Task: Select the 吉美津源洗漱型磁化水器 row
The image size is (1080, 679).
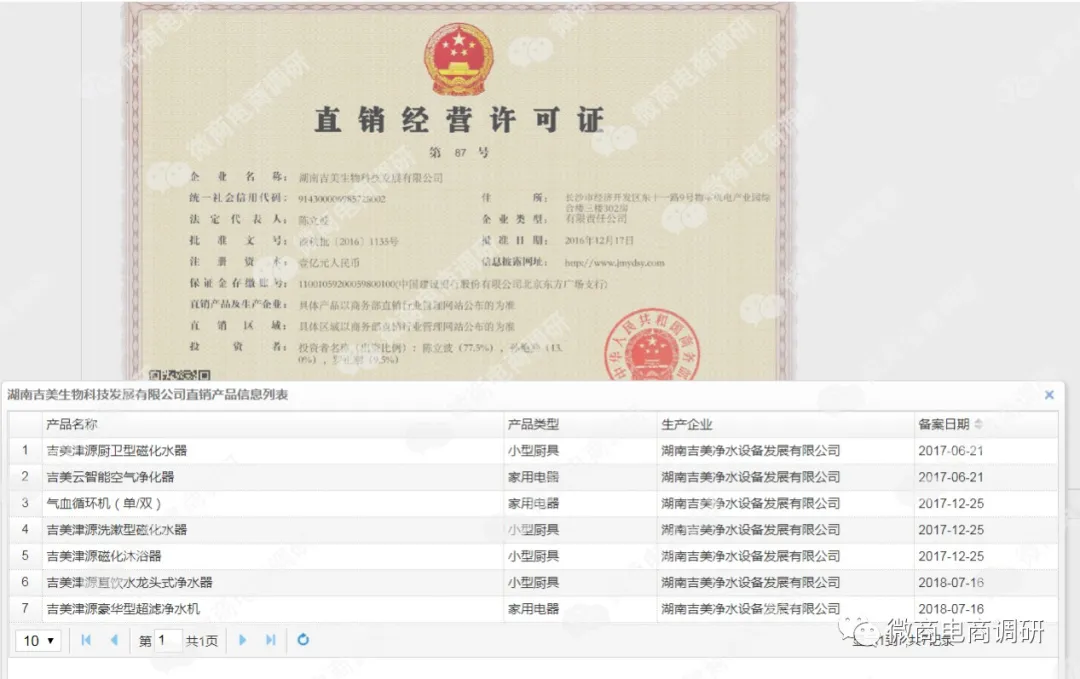Action: click(x=117, y=530)
